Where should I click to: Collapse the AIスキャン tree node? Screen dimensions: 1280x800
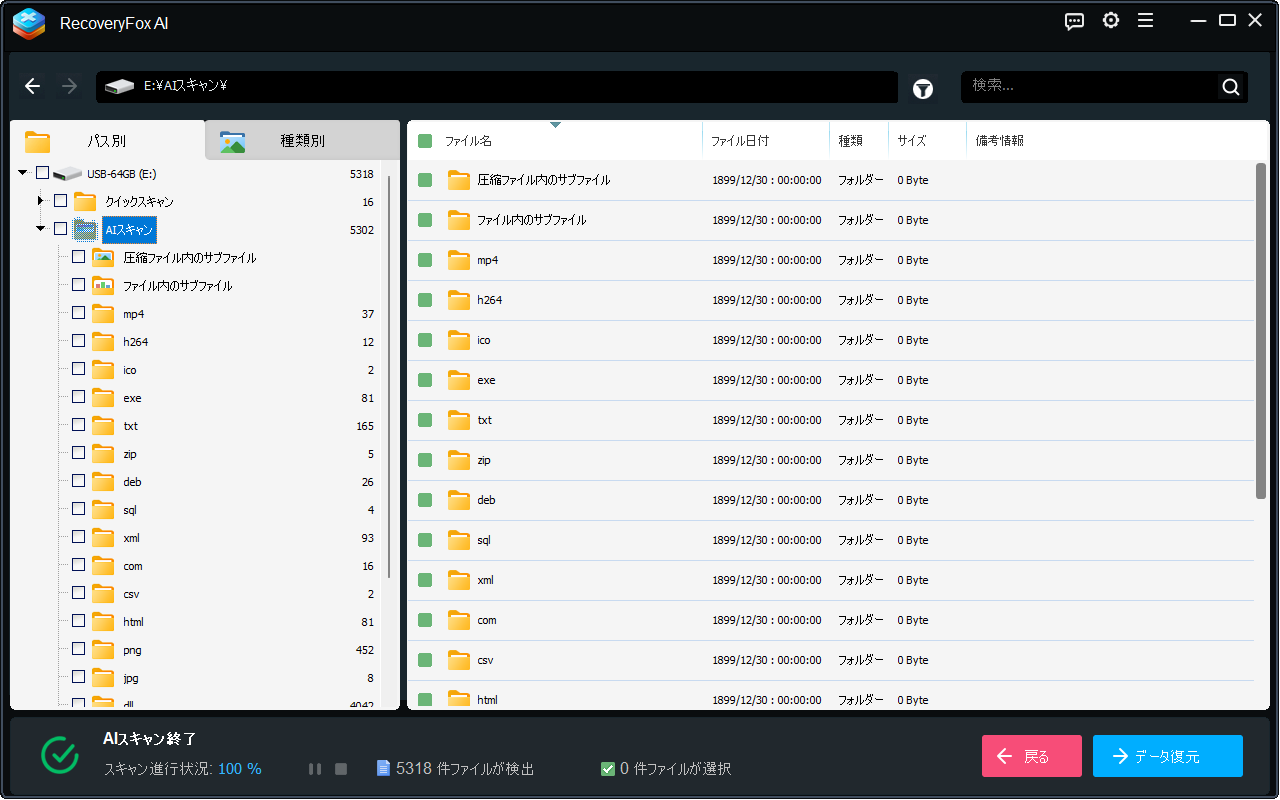(x=41, y=229)
